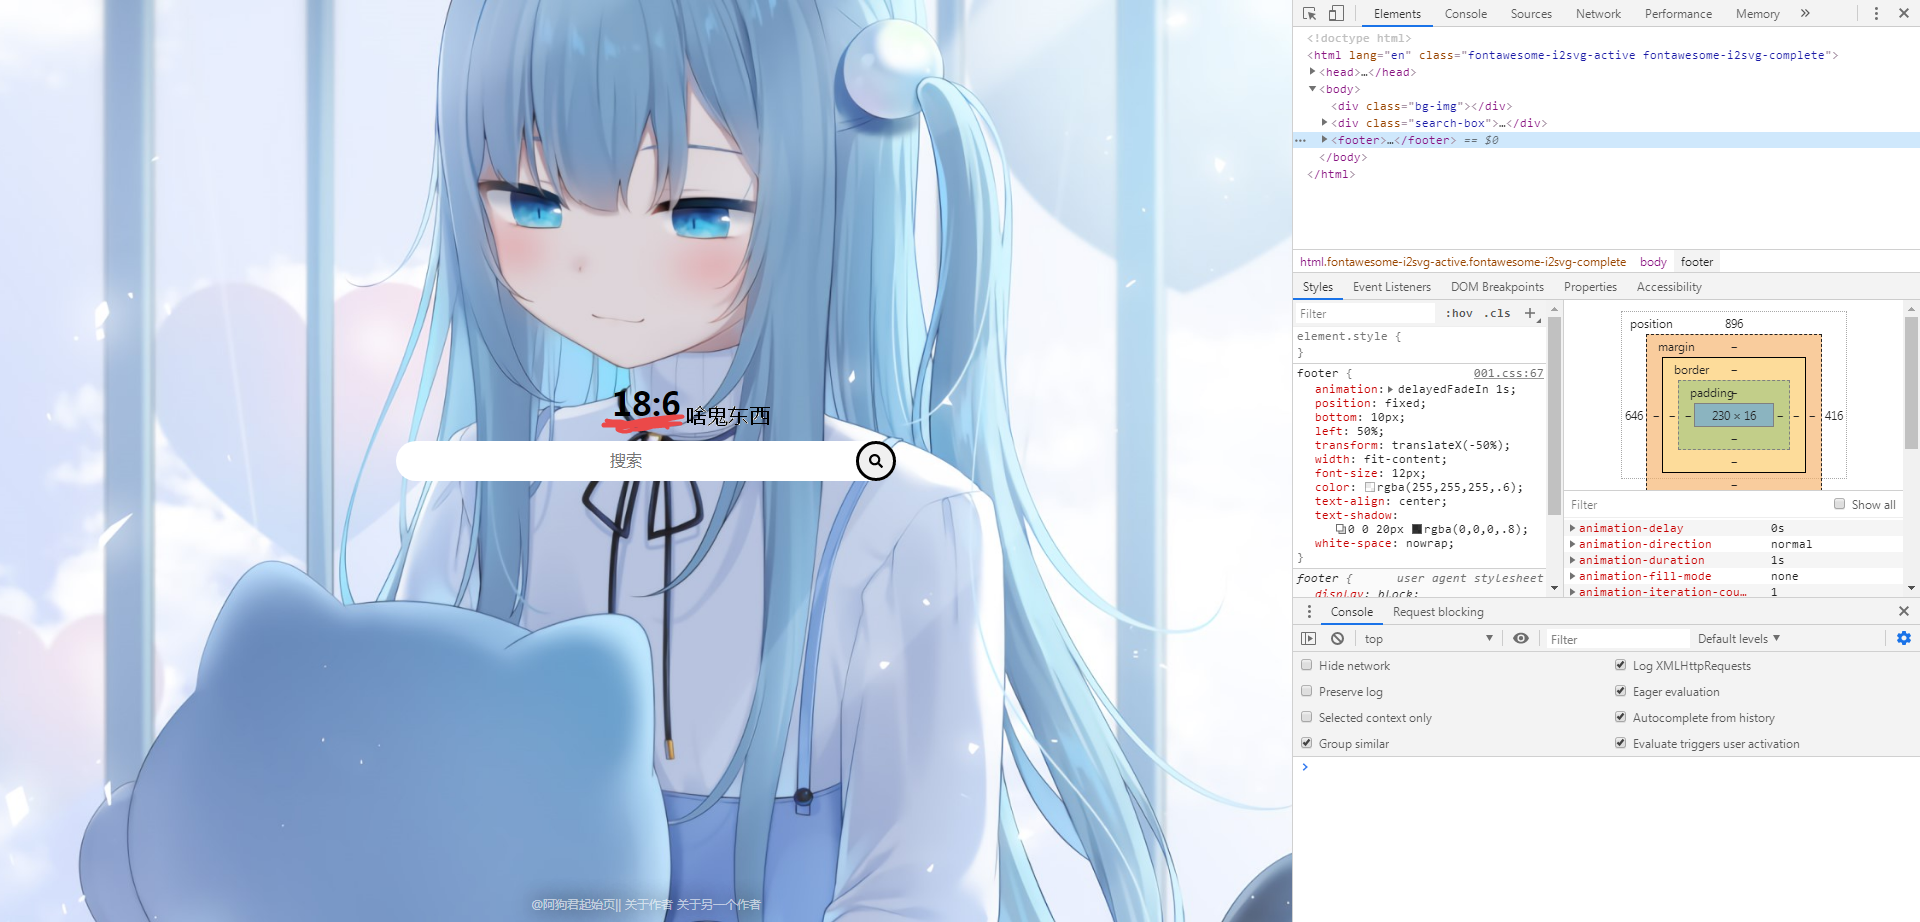Click the magnifier search button on page
The image size is (1920, 922).
tap(875, 461)
